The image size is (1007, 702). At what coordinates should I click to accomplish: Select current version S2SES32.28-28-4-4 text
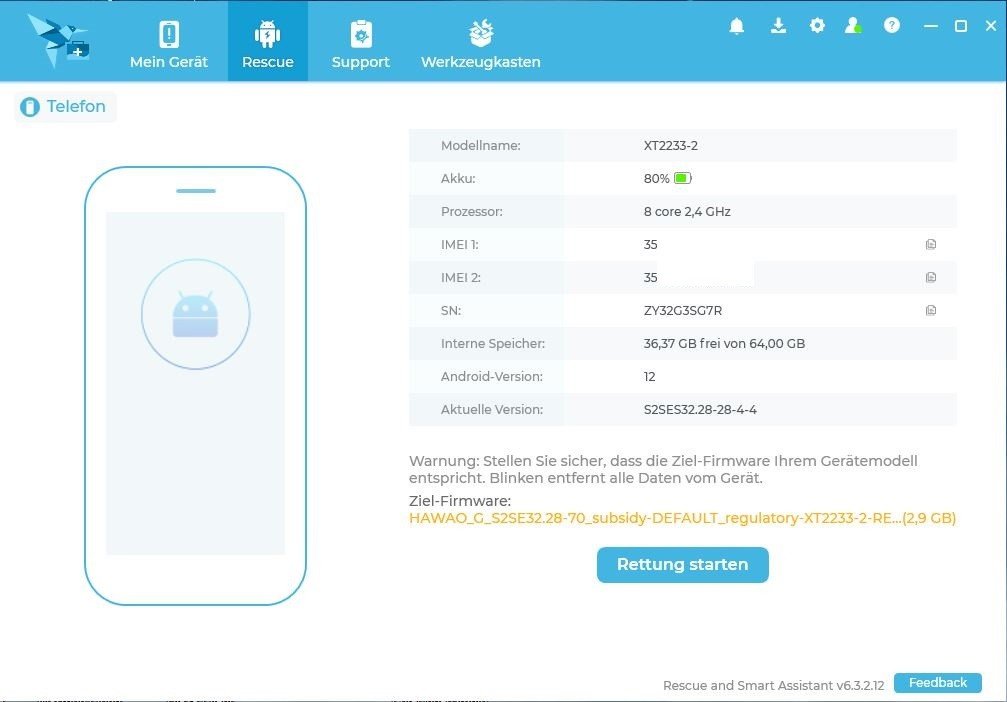tap(700, 410)
